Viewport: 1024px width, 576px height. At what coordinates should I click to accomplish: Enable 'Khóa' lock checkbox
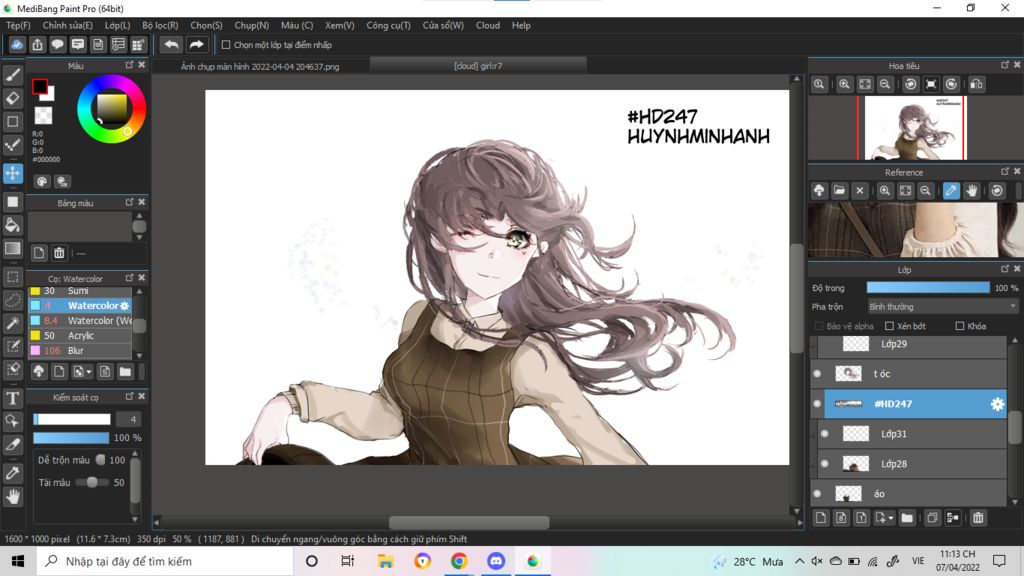959,326
